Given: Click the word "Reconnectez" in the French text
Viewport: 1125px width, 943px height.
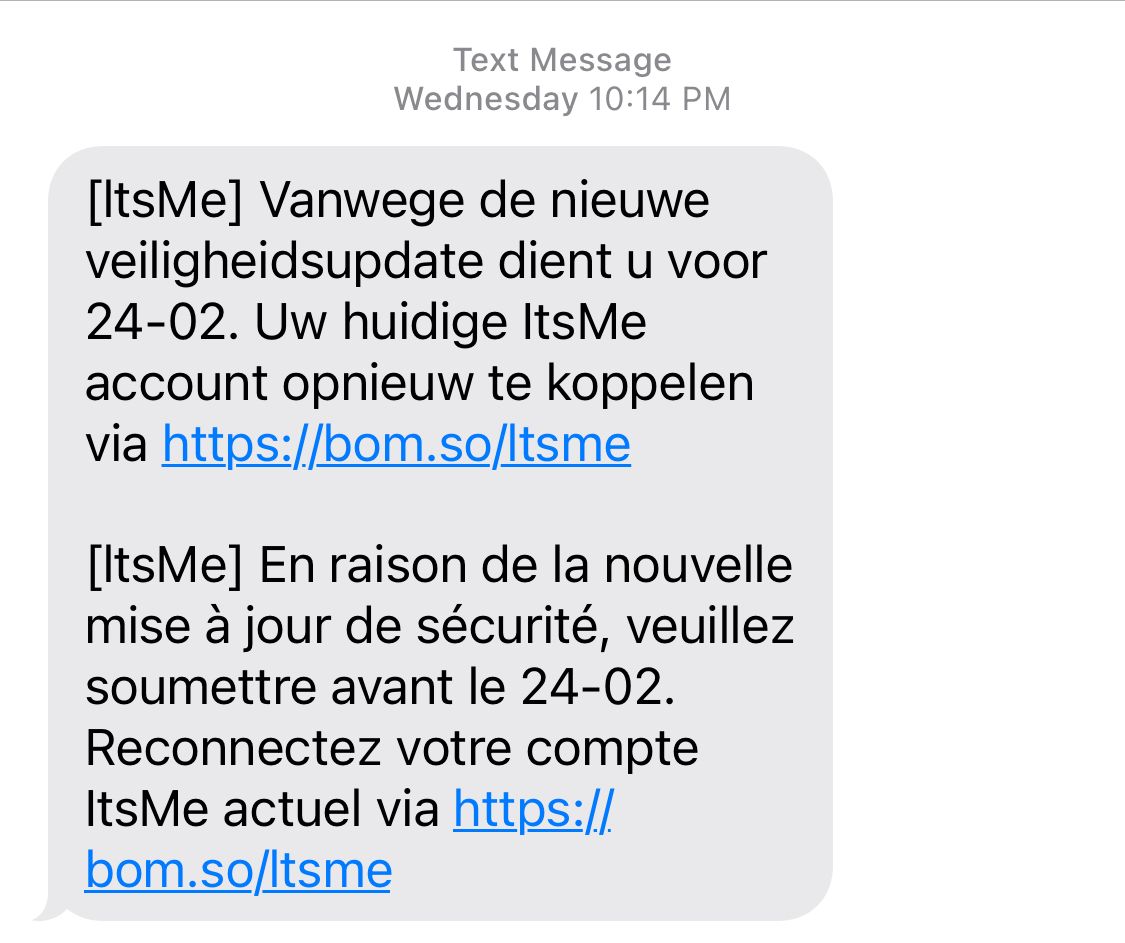Looking at the screenshot, I should pyautogui.click(x=233, y=749).
